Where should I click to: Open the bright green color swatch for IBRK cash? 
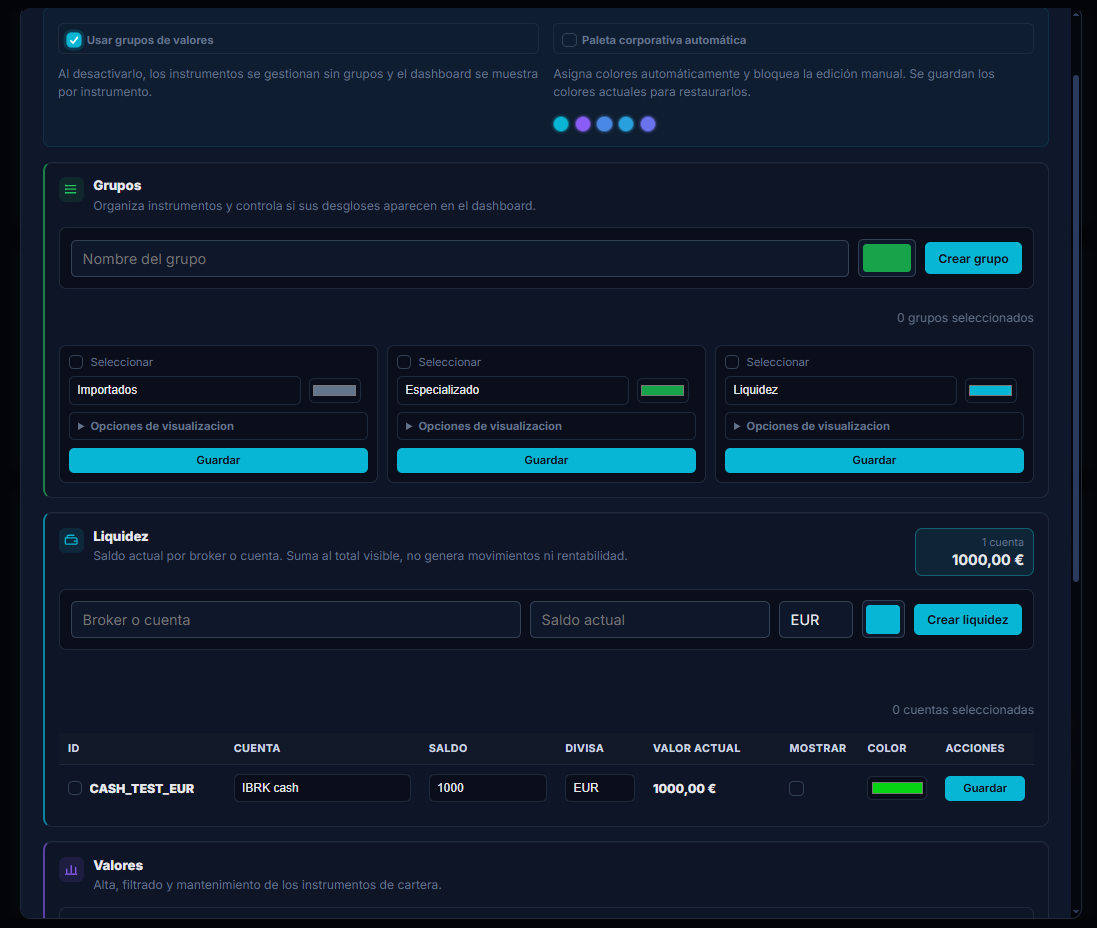pyautogui.click(x=897, y=788)
